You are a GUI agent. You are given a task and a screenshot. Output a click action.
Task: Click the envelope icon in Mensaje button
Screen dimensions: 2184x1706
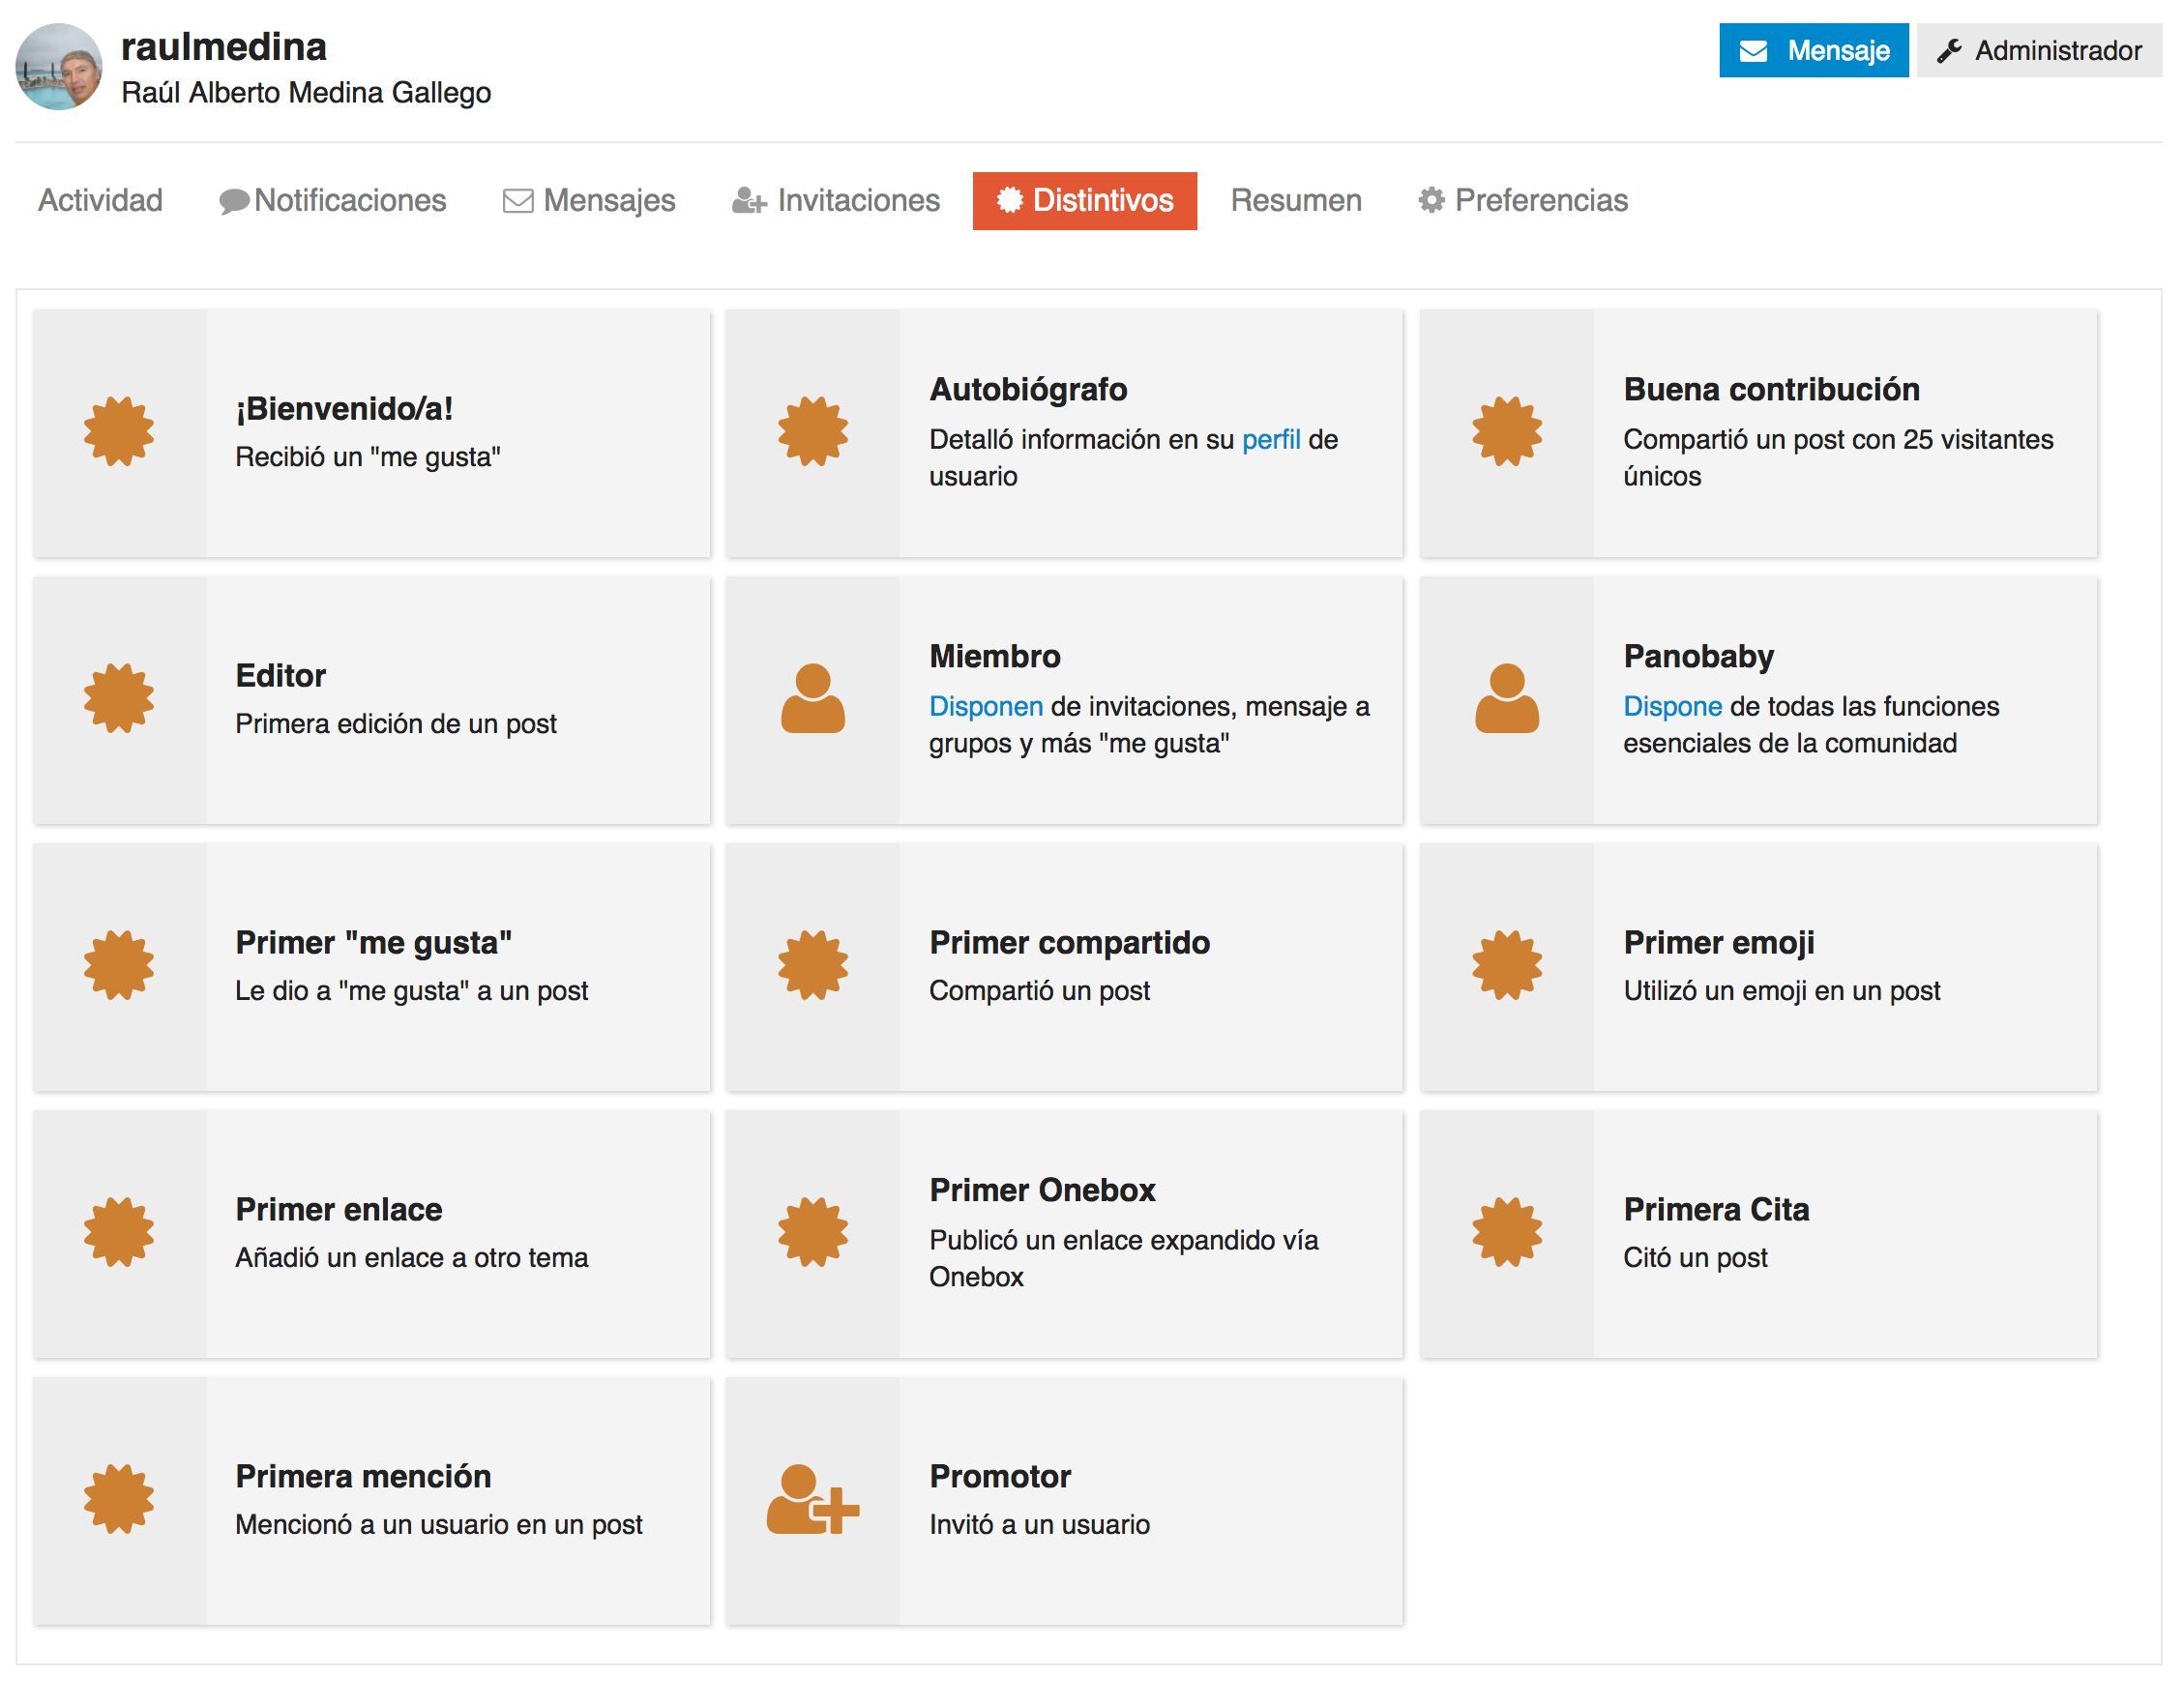coord(1753,51)
